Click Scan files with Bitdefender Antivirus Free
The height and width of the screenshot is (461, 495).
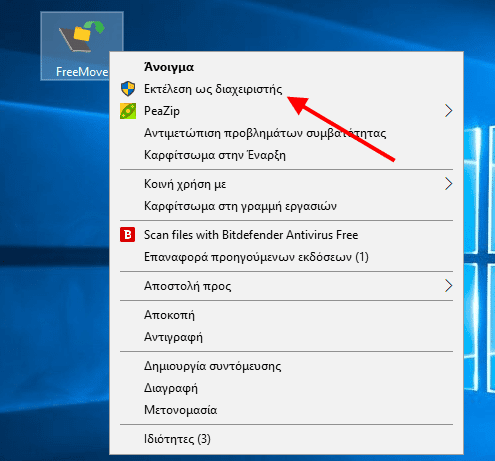pyautogui.click(x=286, y=235)
